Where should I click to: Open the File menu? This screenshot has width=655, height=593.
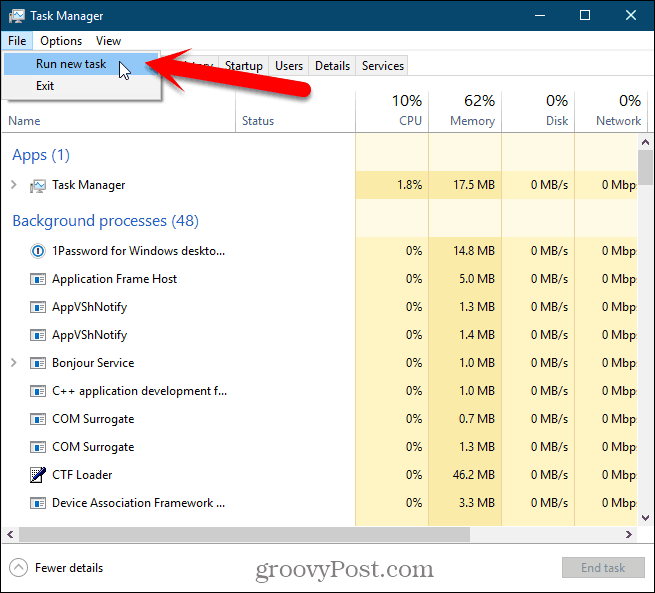tap(17, 41)
